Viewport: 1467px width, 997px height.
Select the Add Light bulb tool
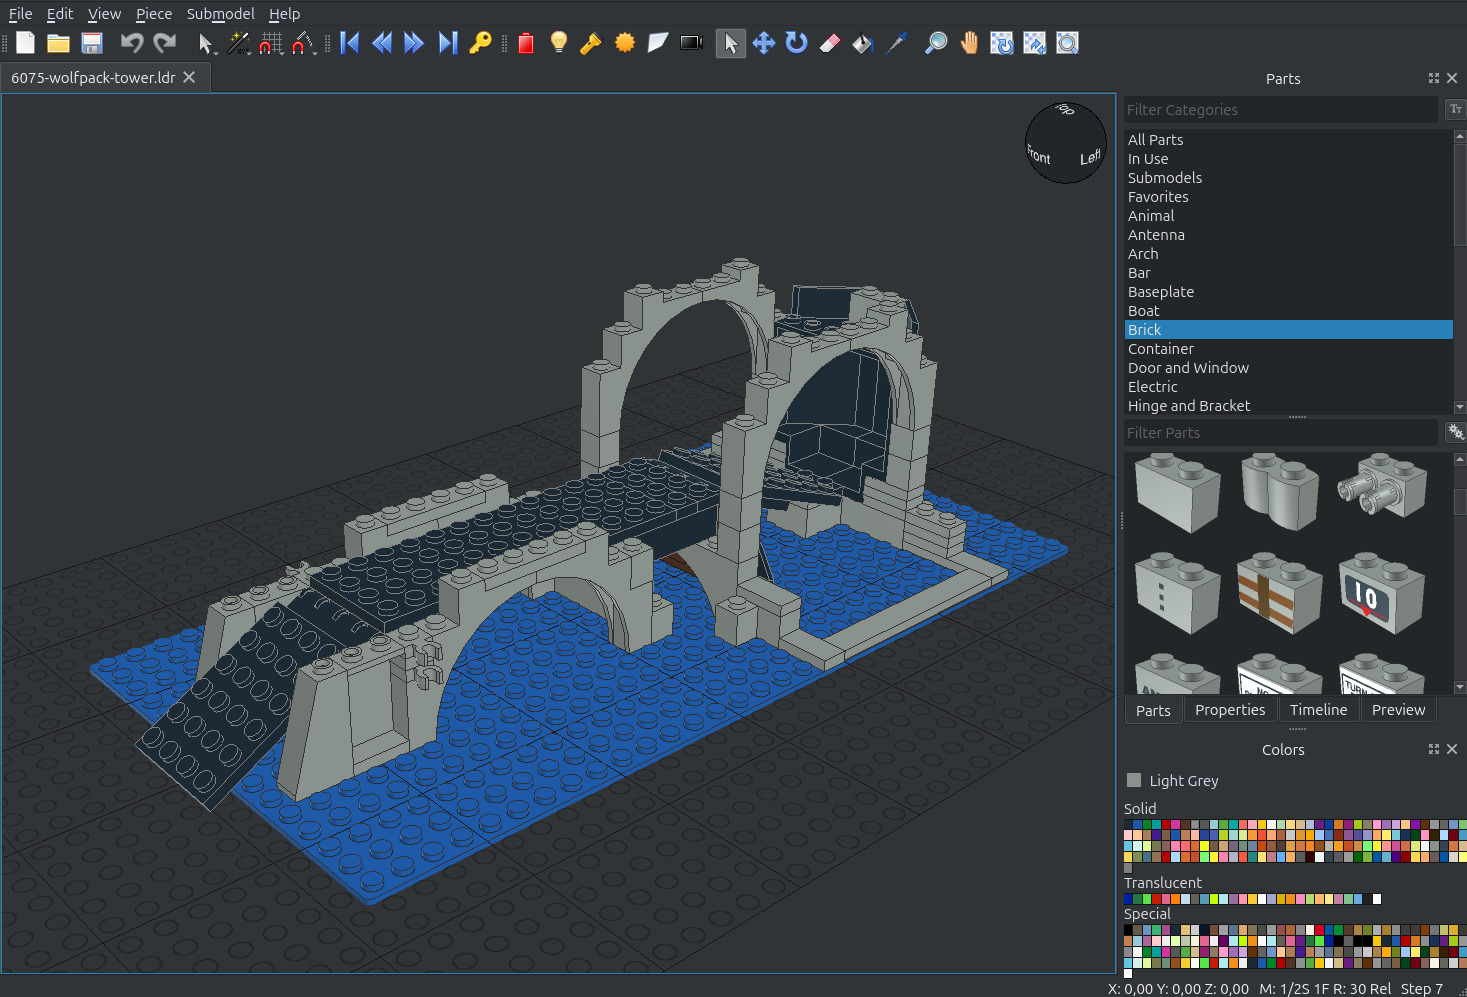[559, 43]
